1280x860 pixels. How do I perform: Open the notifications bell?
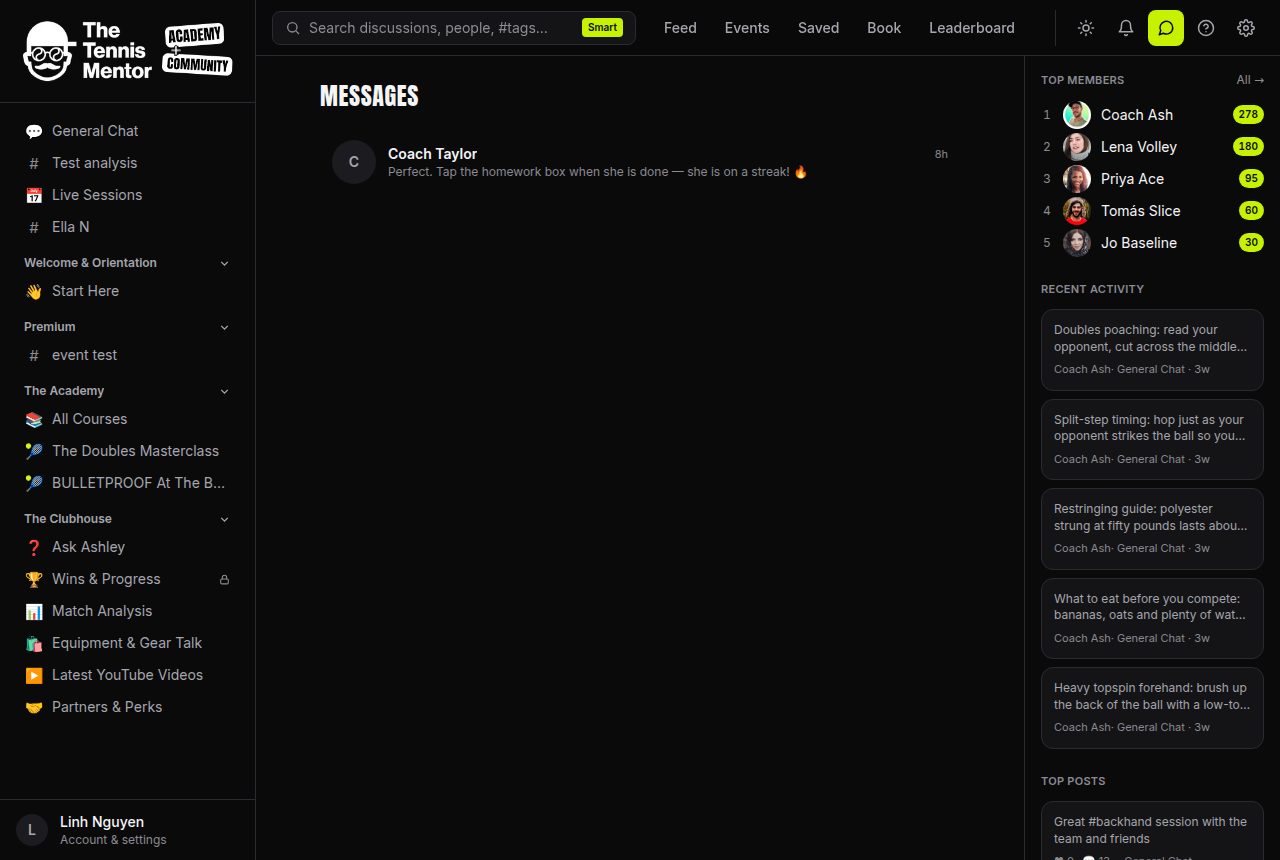click(1126, 28)
